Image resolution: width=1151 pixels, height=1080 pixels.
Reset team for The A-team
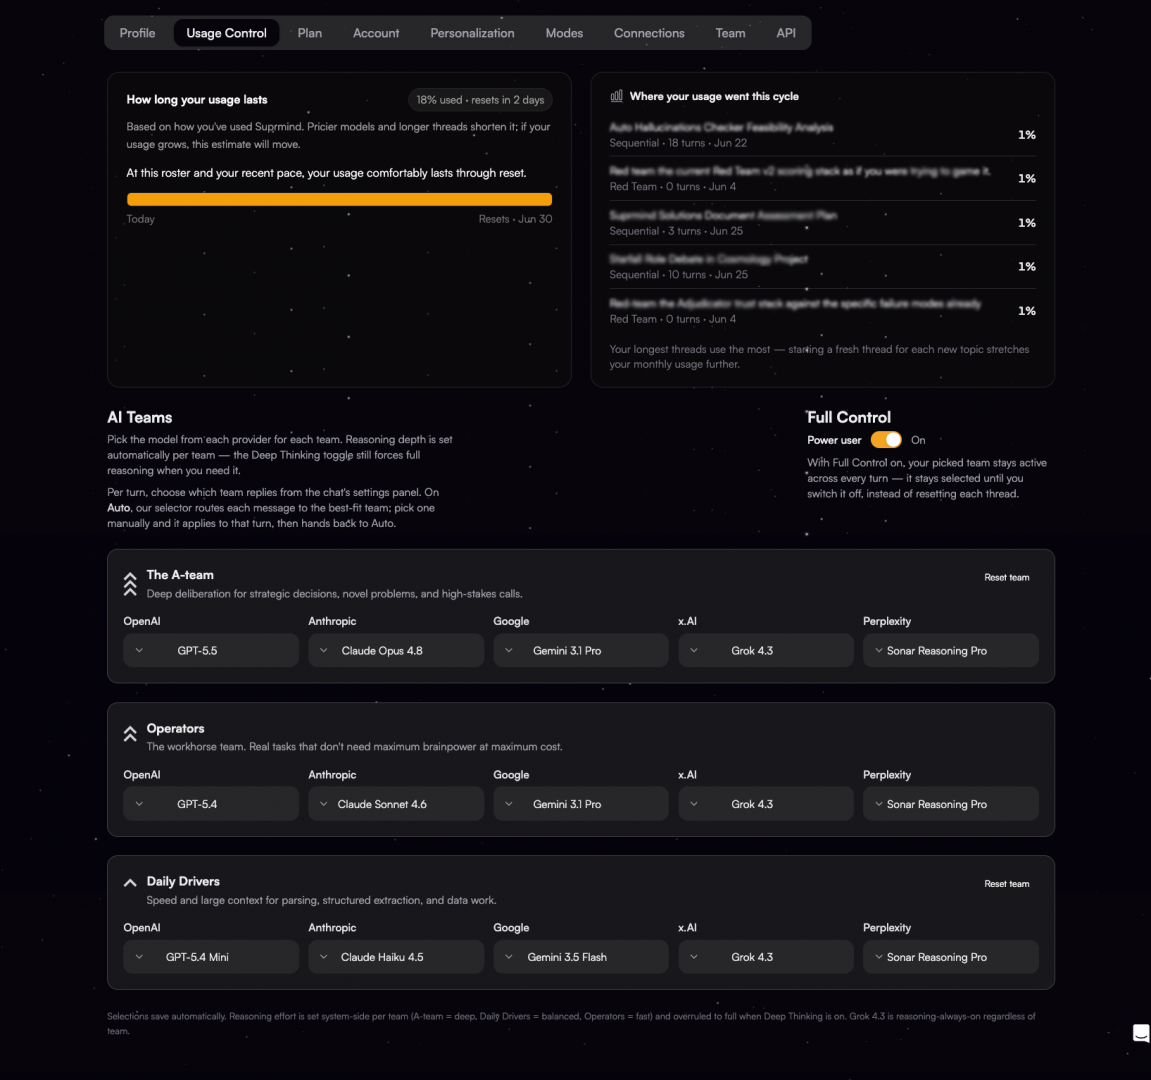(x=1006, y=578)
